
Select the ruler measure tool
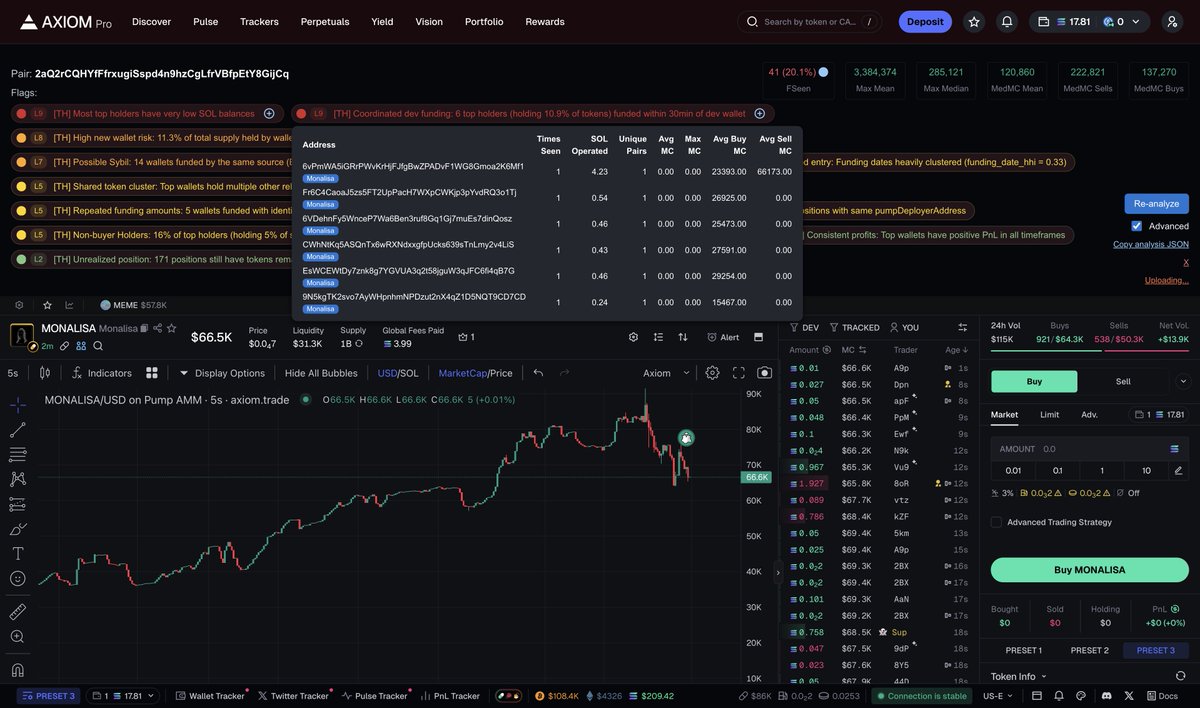[x=17, y=611]
